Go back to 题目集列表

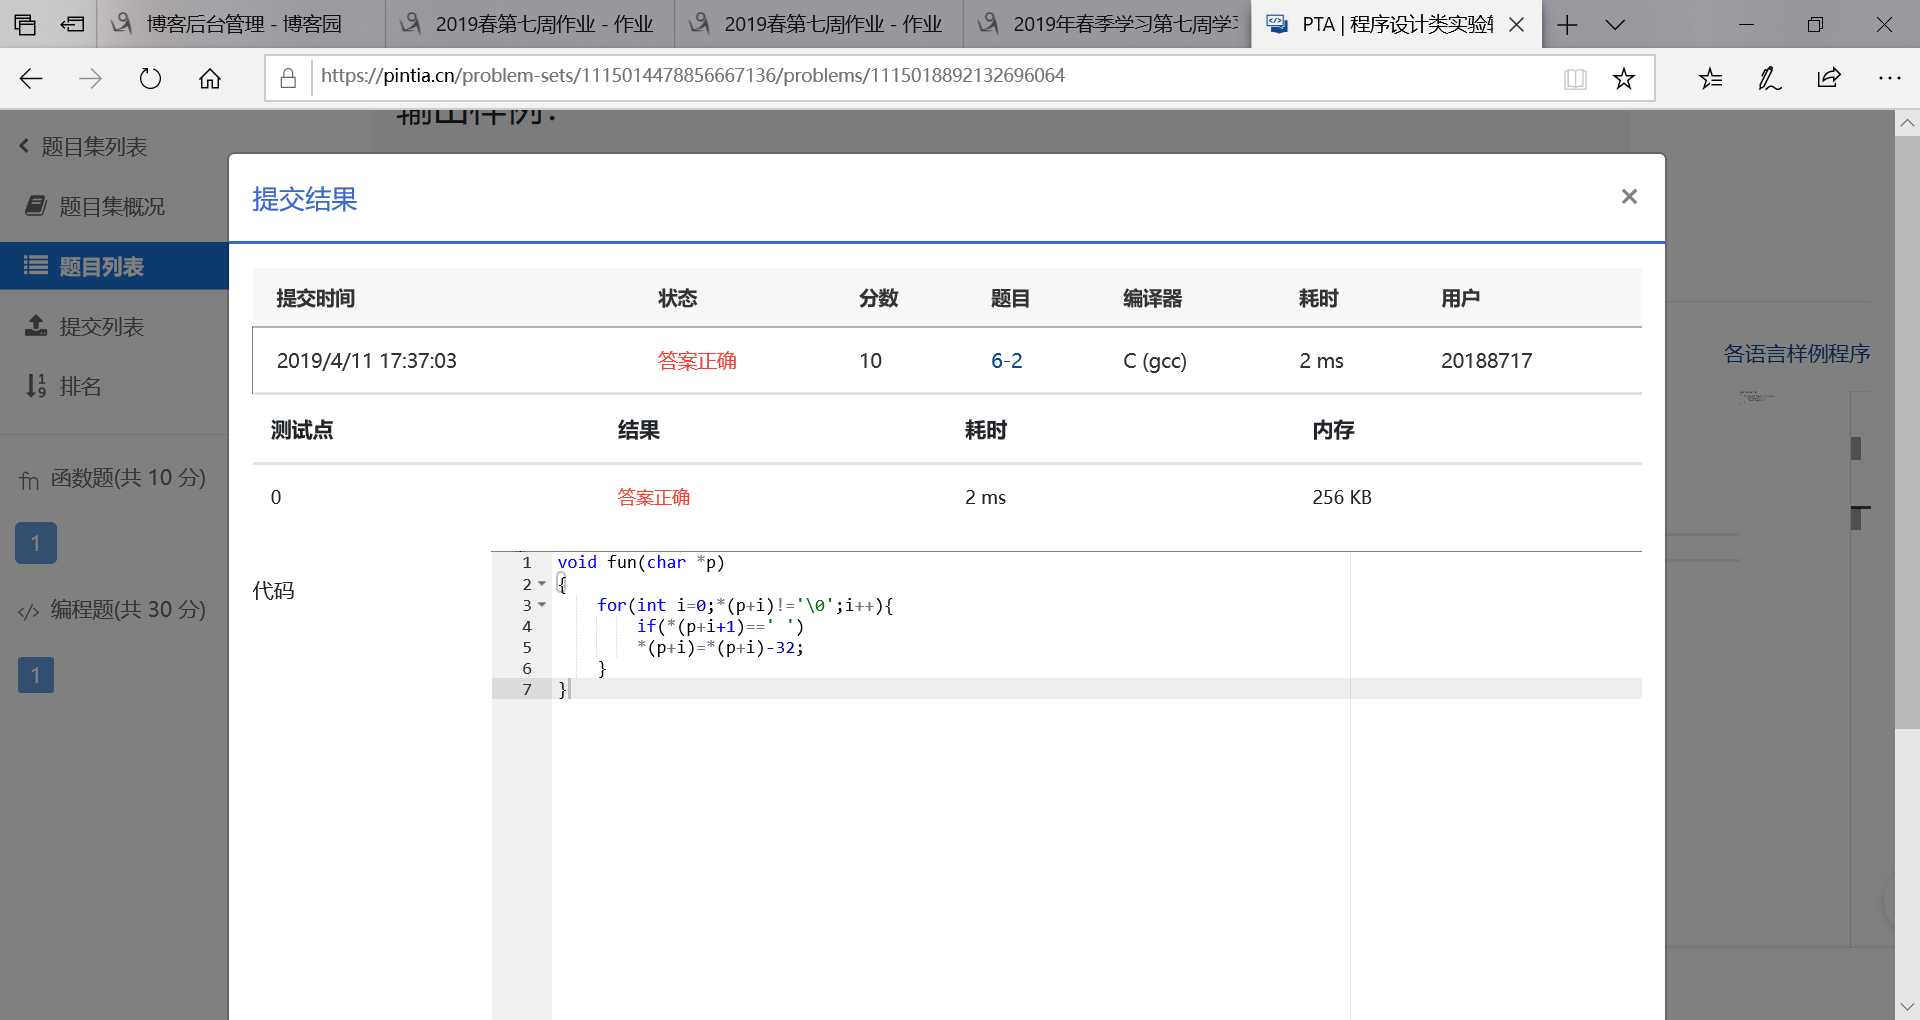[x=83, y=147]
